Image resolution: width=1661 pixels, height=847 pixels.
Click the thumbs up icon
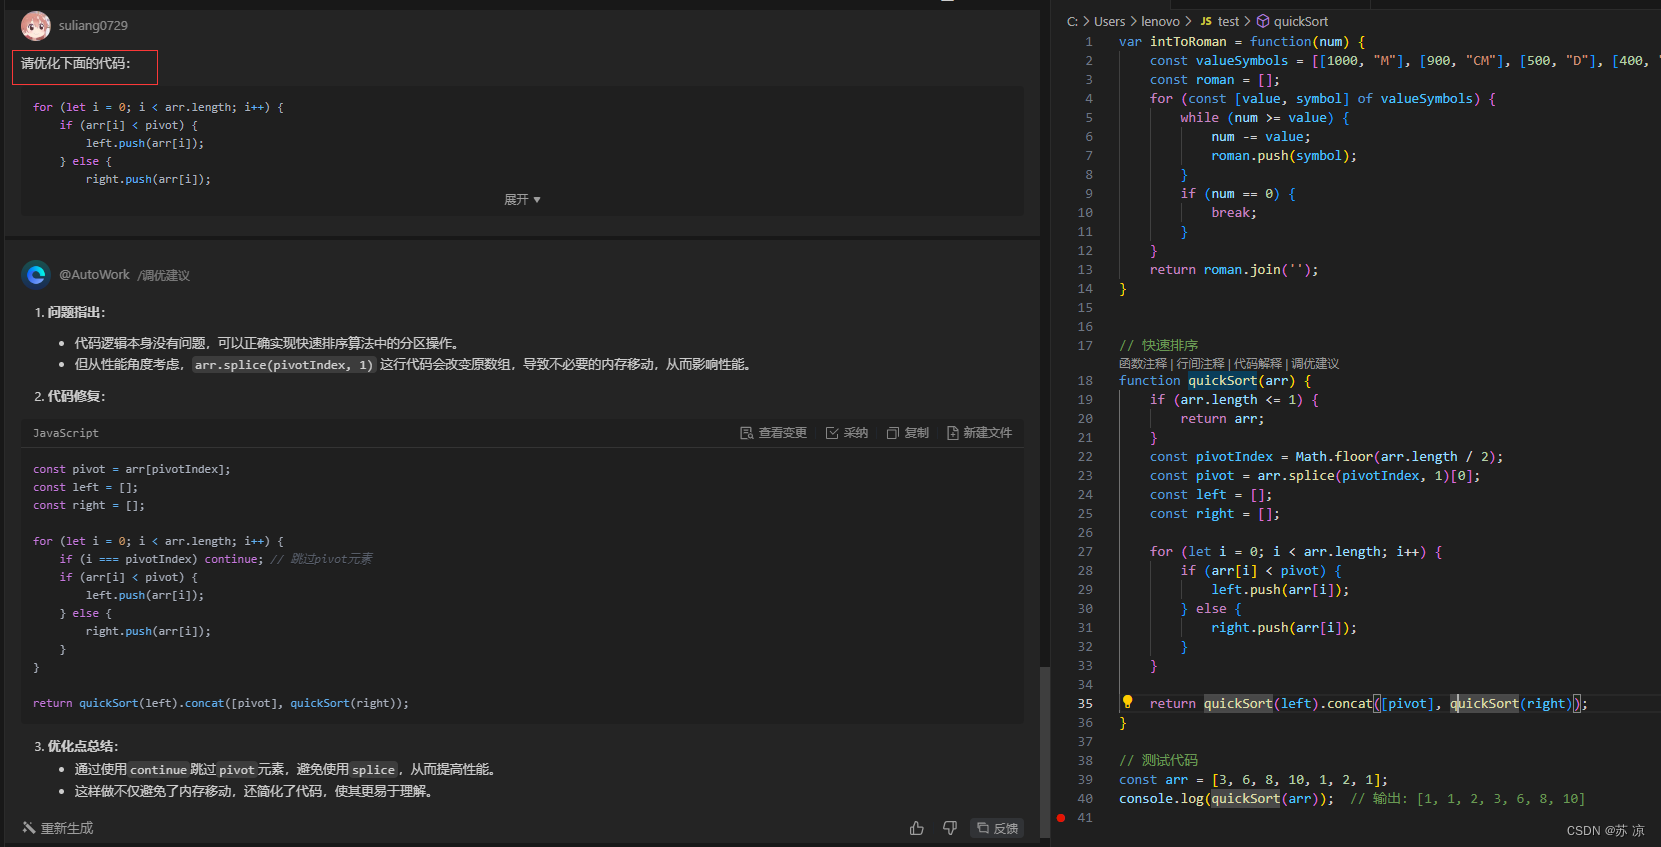pos(917,828)
